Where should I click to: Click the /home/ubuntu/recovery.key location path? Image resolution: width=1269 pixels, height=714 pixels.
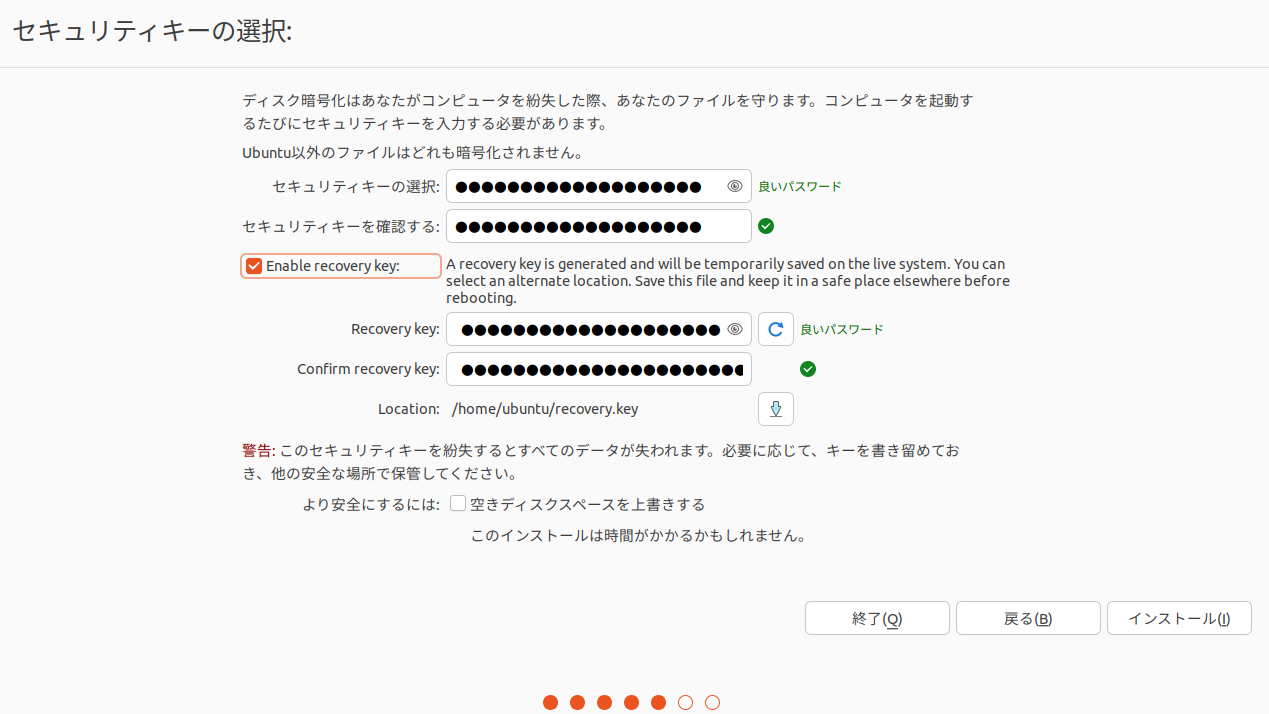click(x=545, y=408)
